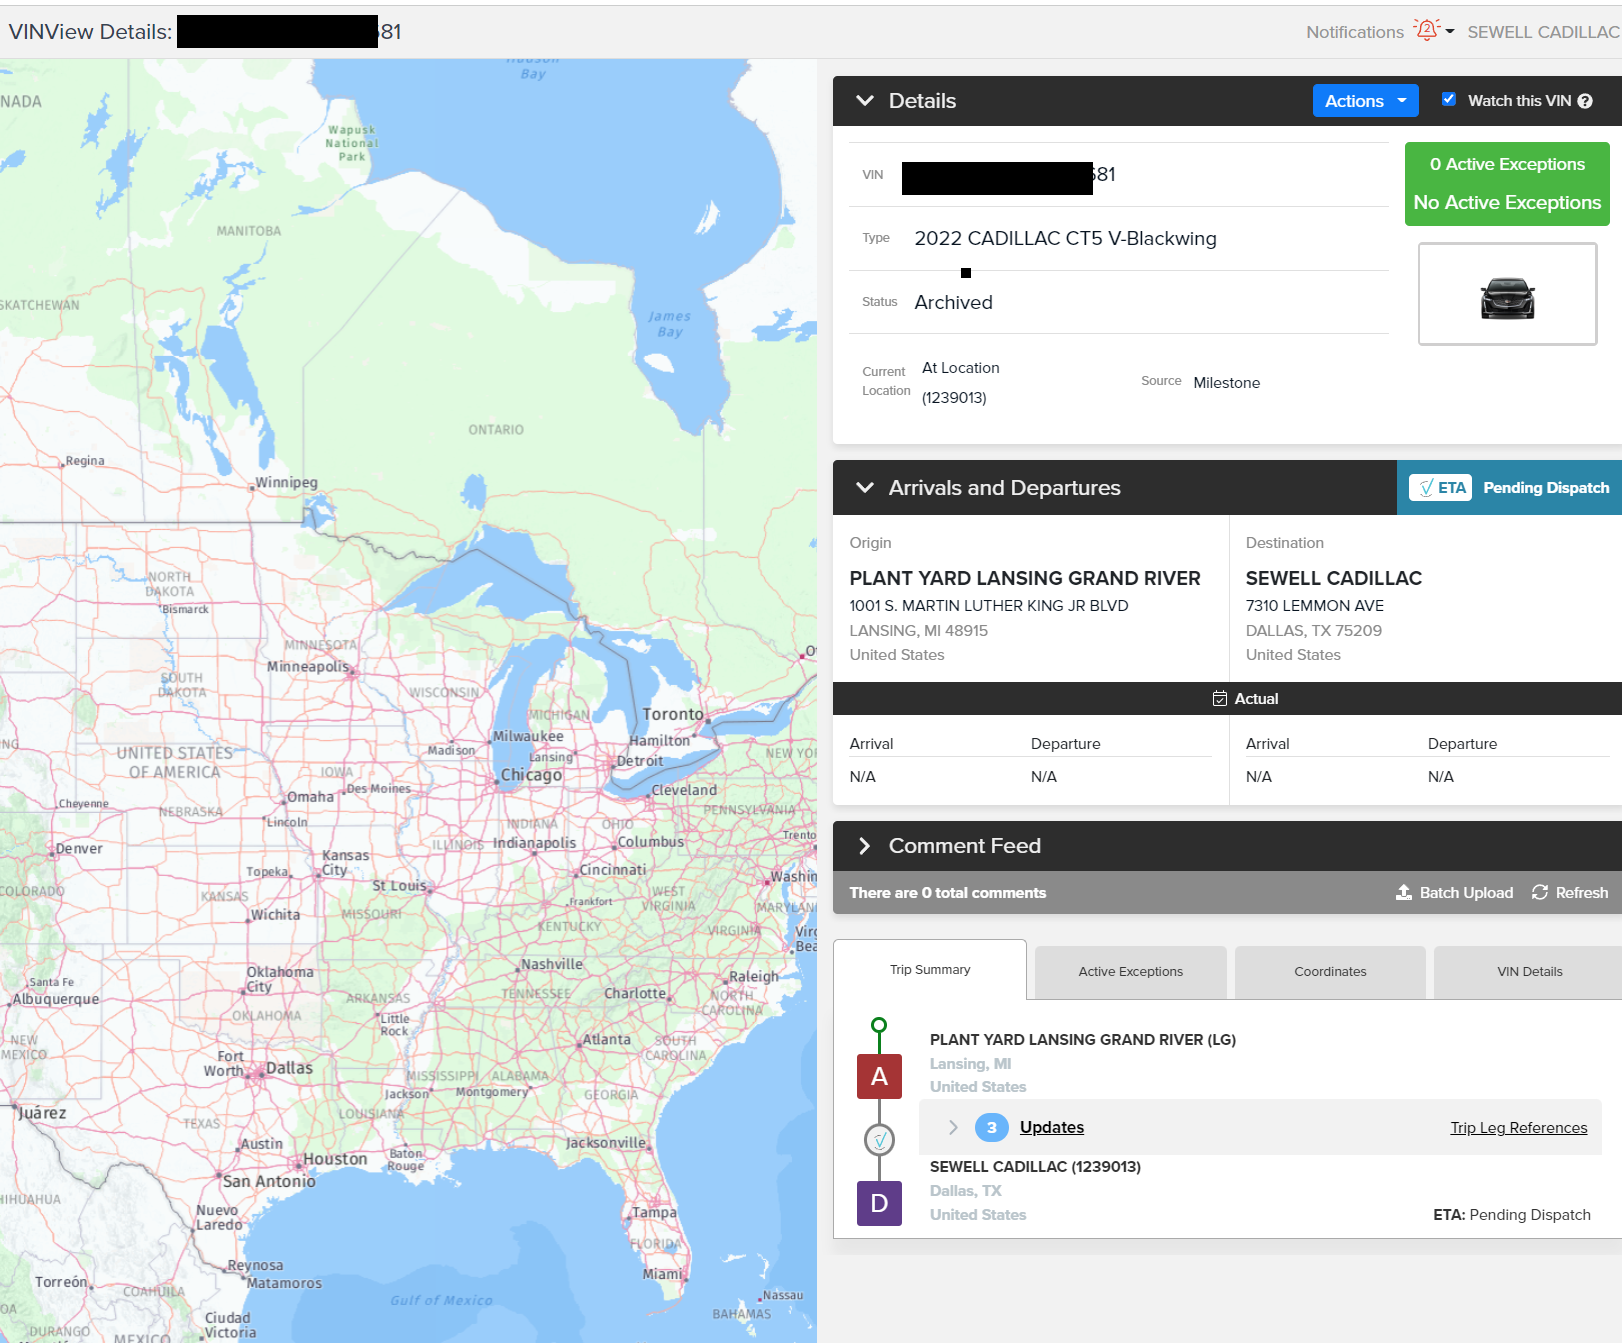Collapse the Details panel

(x=865, y=101)
